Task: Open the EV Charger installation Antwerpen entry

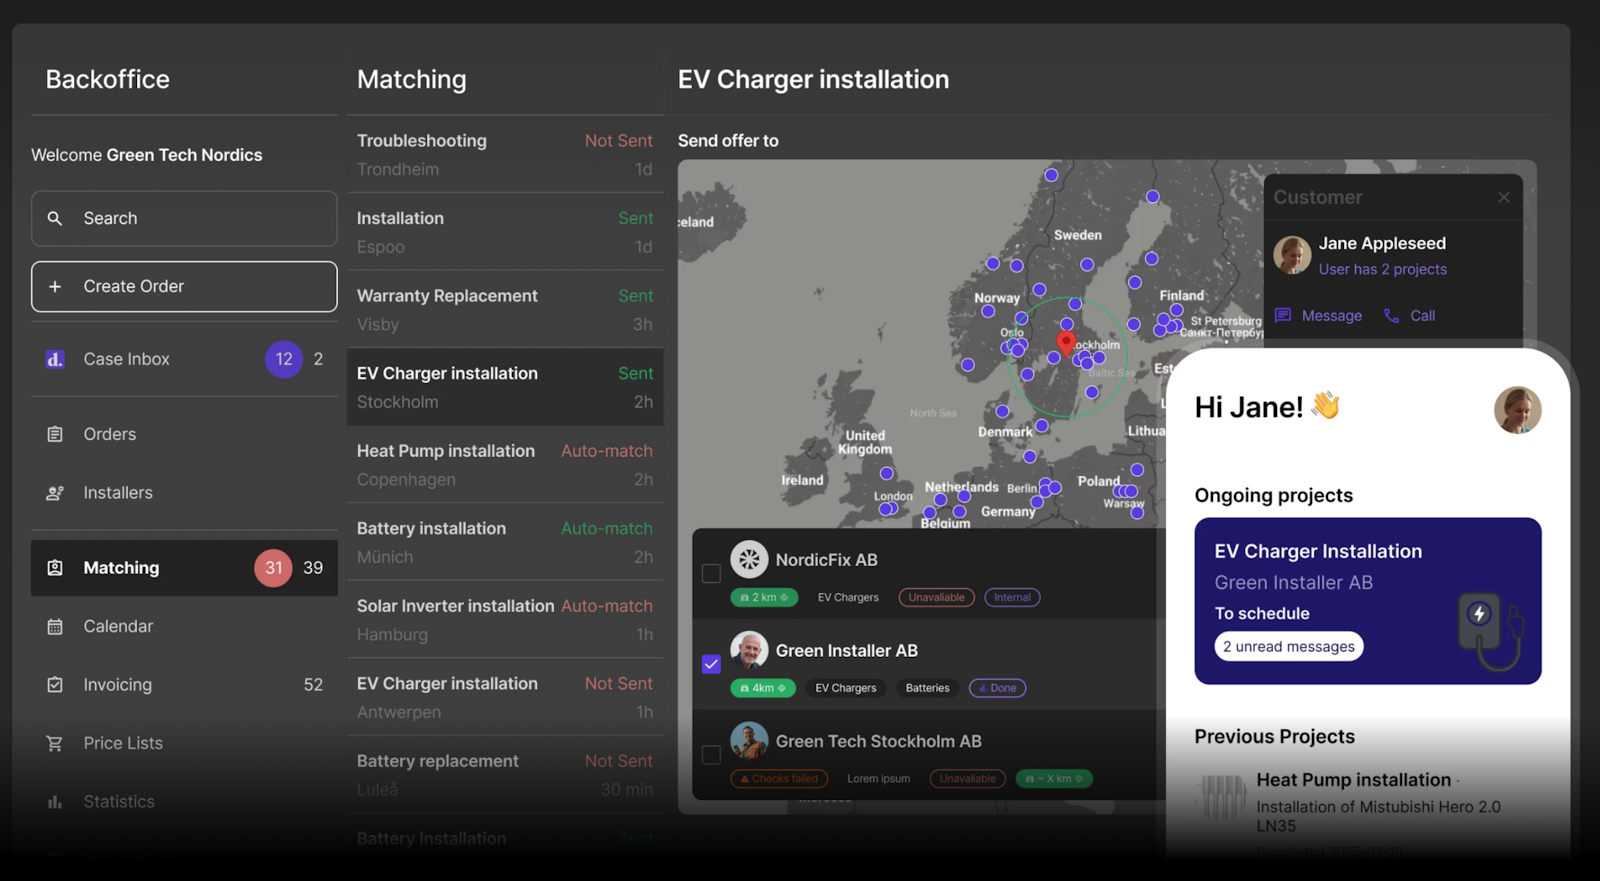Action: tap(504, 697)
